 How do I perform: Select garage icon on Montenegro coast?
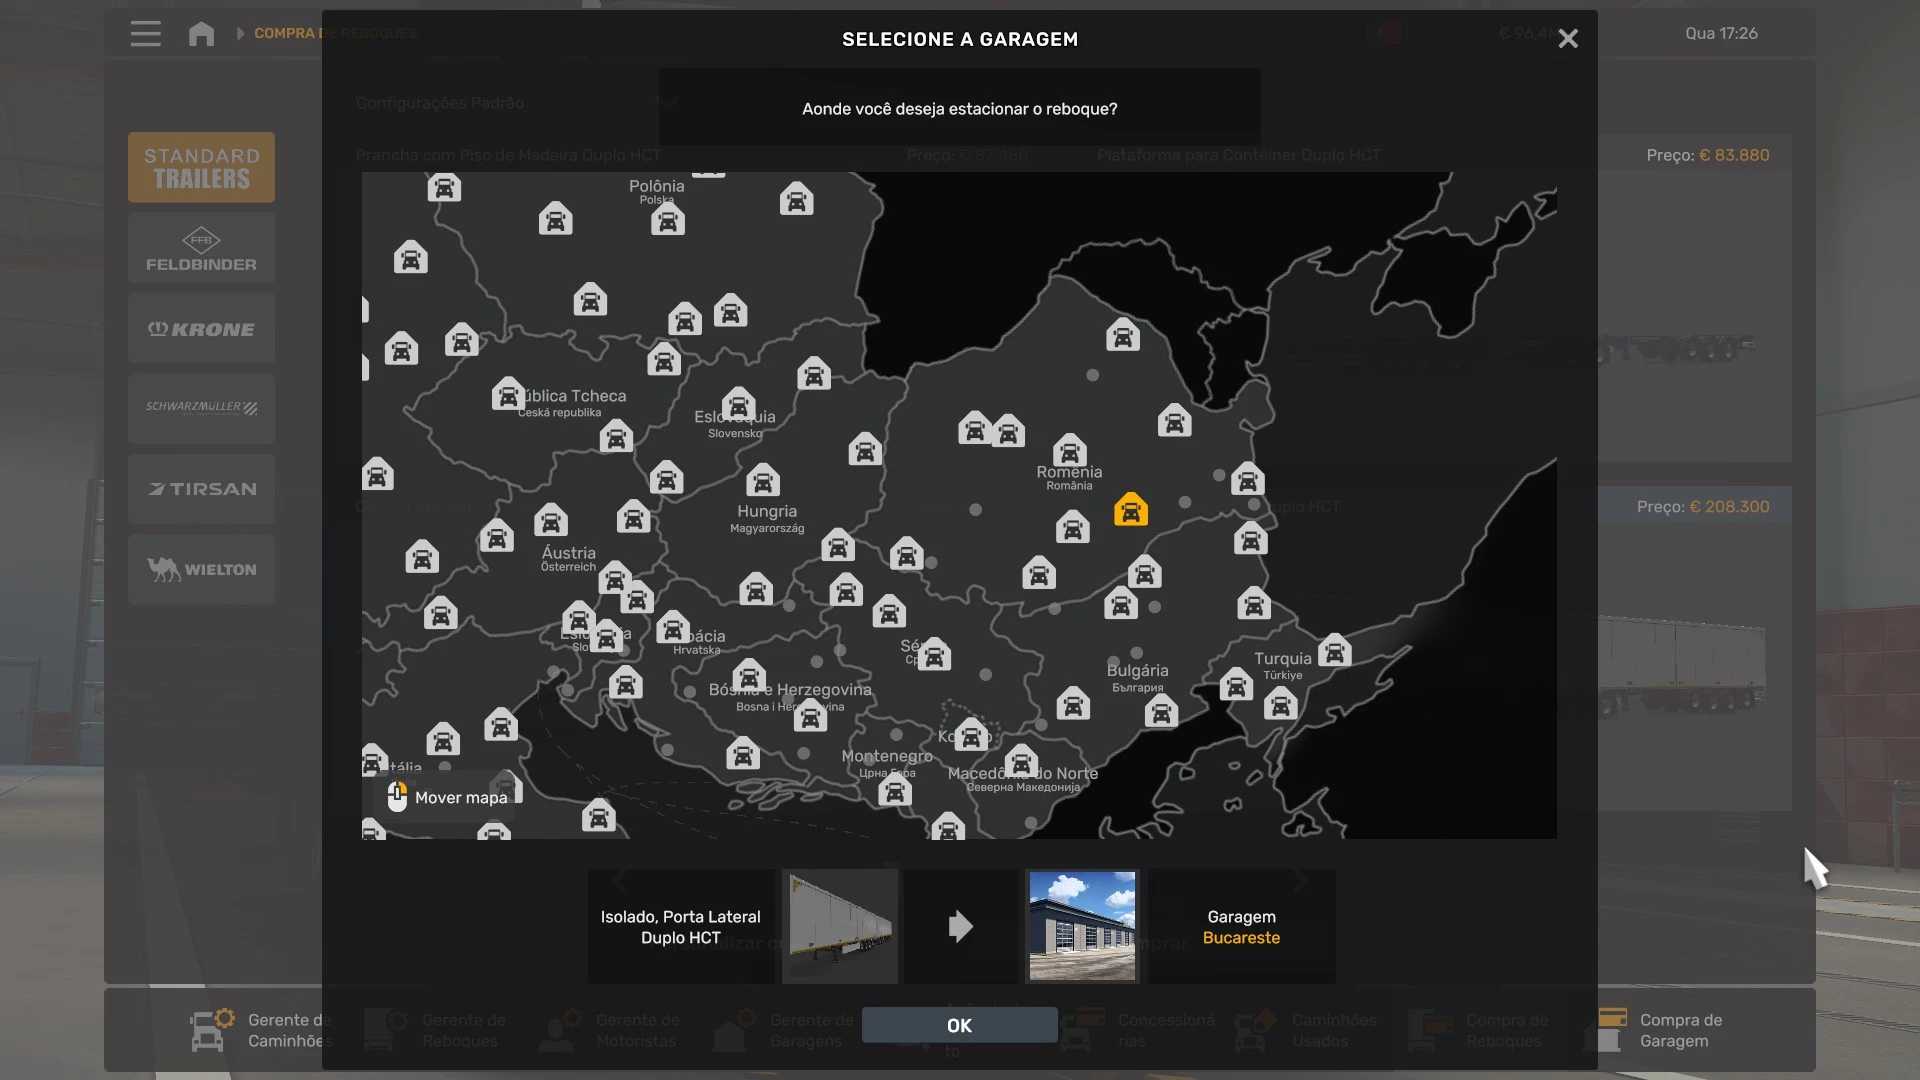point(895,792)
